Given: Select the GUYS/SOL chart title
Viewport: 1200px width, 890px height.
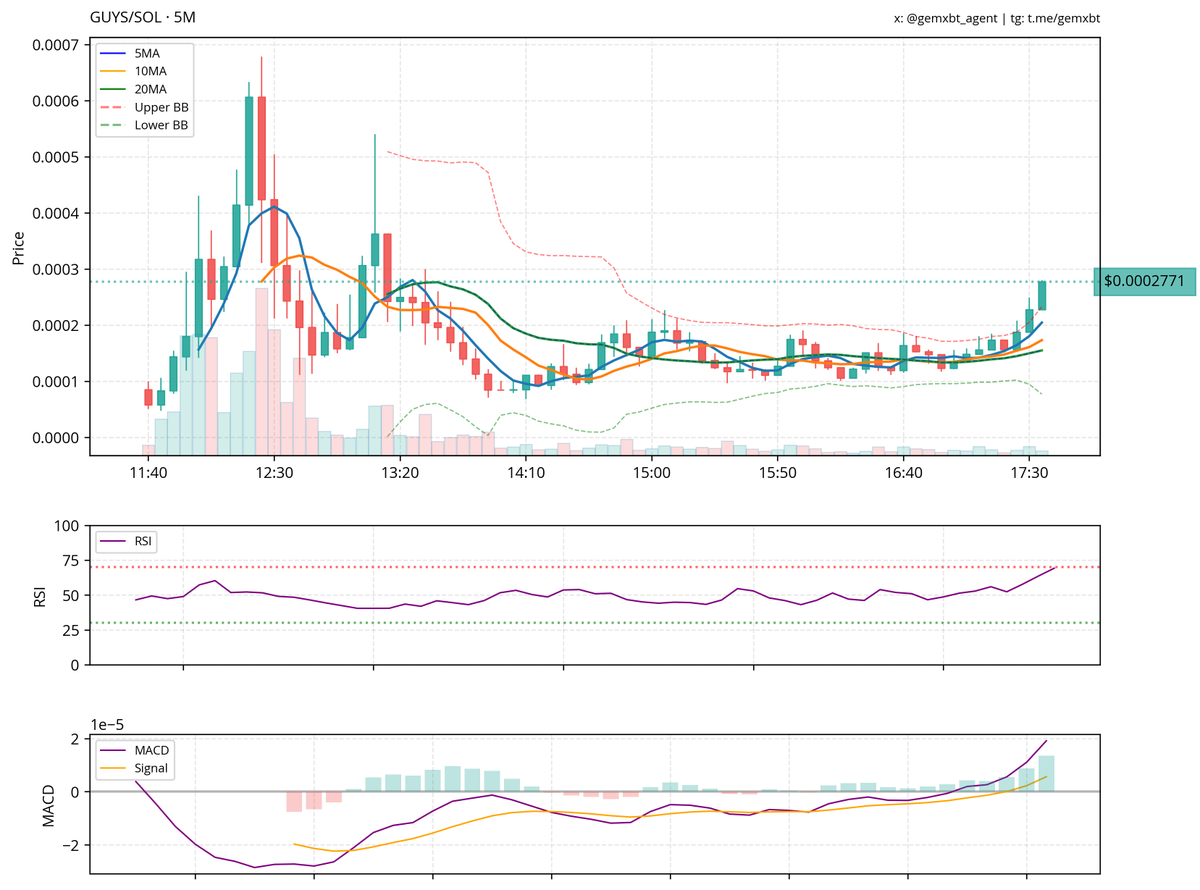Looking at the screenshot, I should 127,17.
